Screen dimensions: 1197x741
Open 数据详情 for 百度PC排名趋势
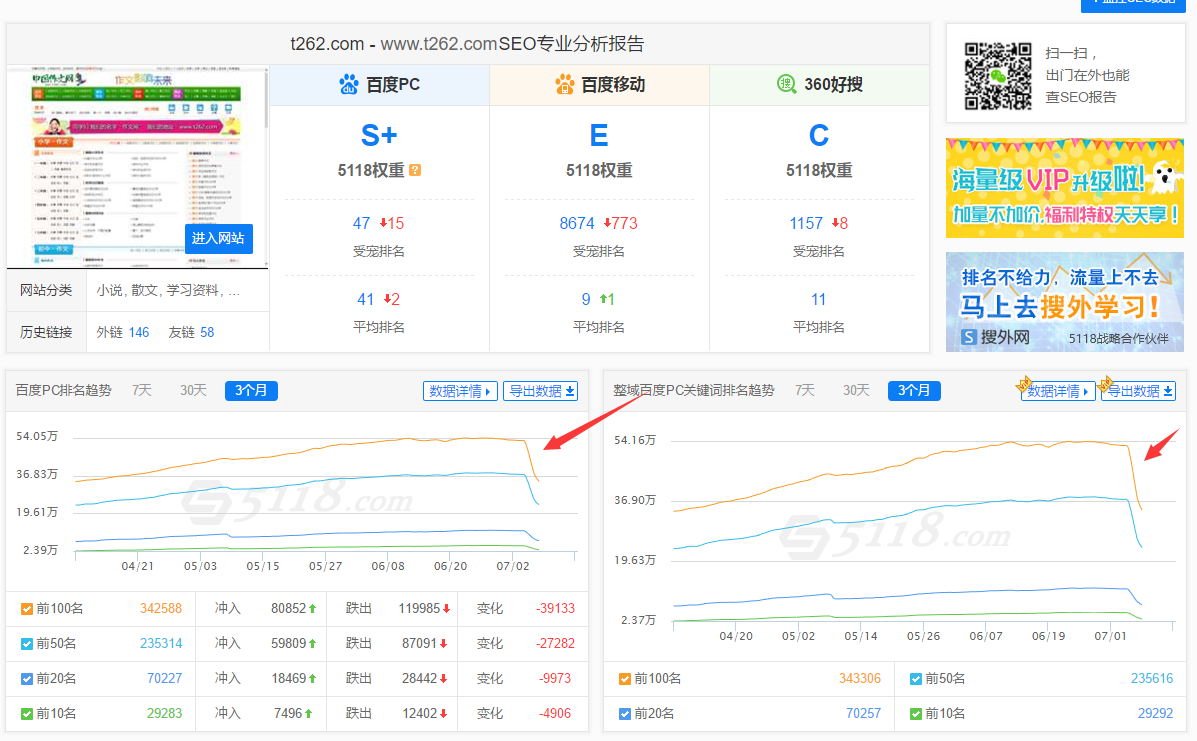(460, 391)
